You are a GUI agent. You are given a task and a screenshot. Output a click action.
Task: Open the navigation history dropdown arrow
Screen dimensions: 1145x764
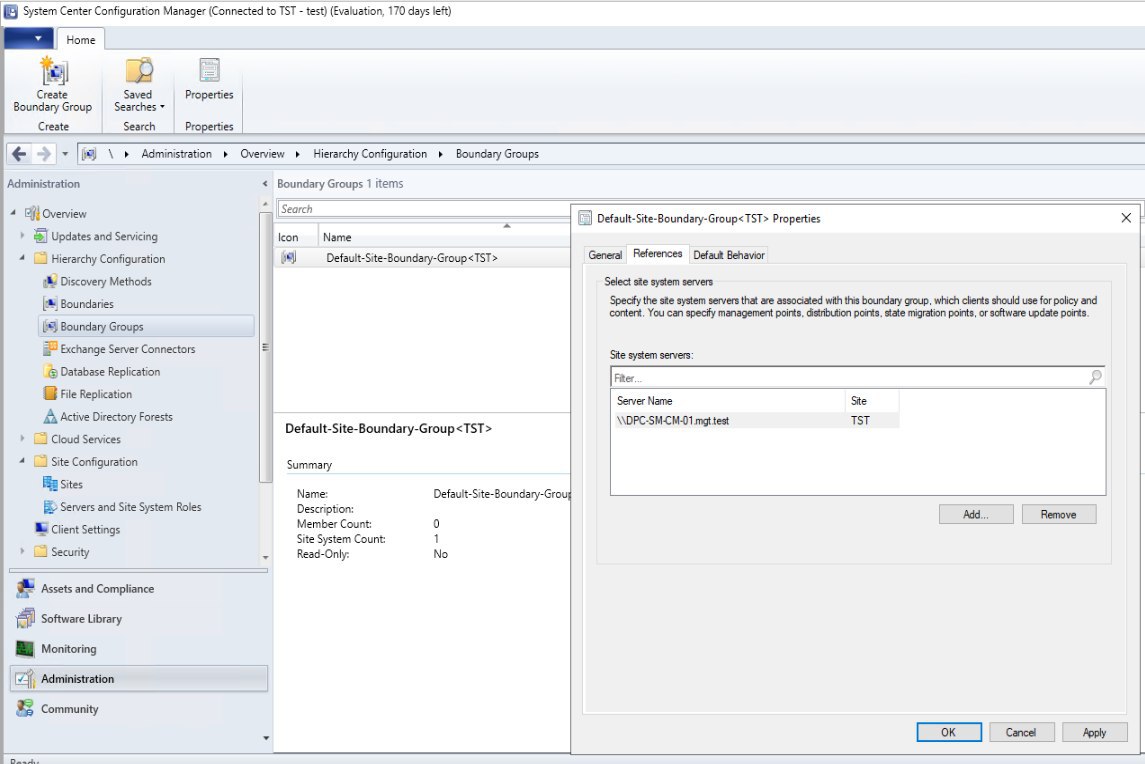65,154
